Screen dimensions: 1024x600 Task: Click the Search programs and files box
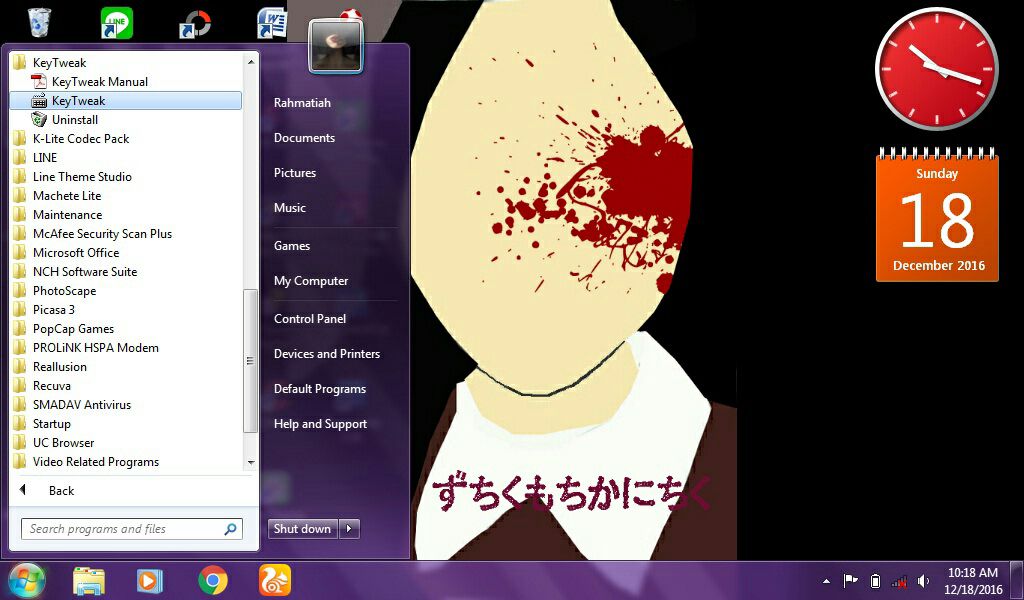click(131, 529)
